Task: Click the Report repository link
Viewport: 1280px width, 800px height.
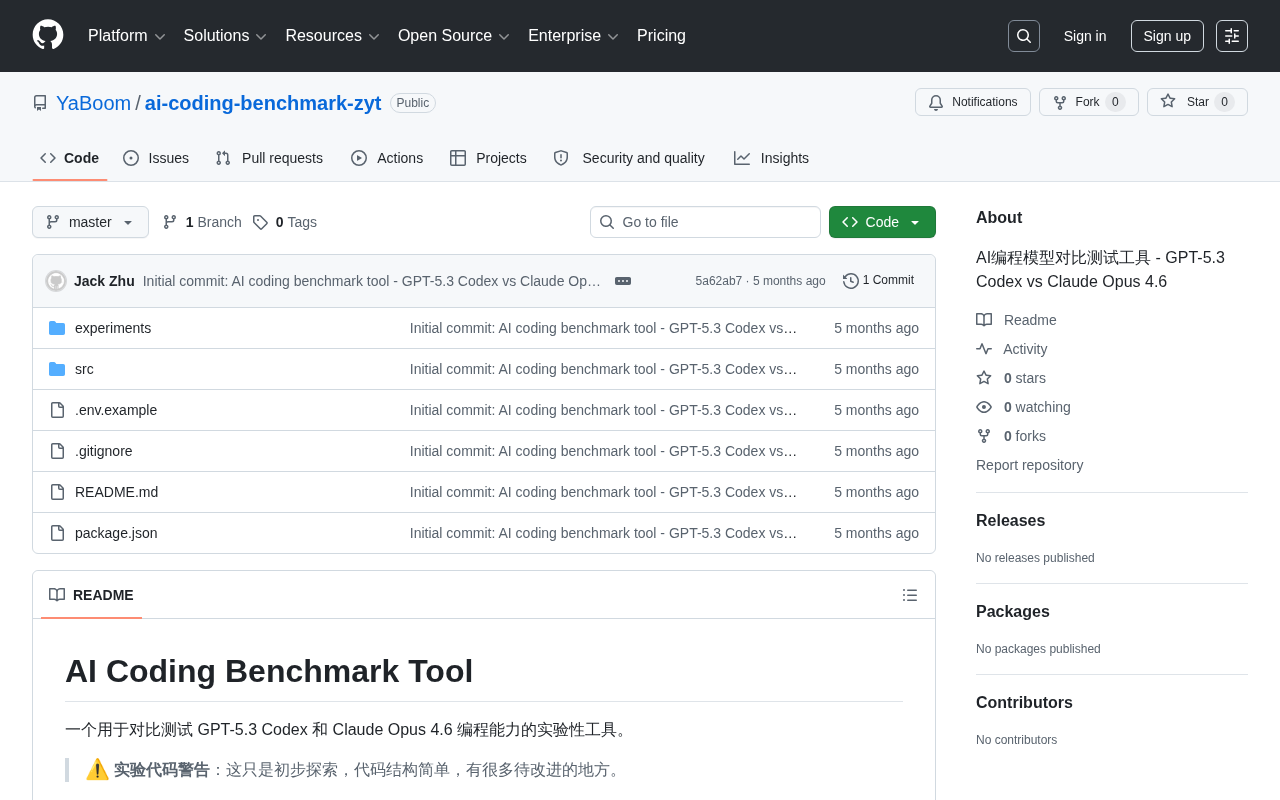Action: coord(1029,465)
